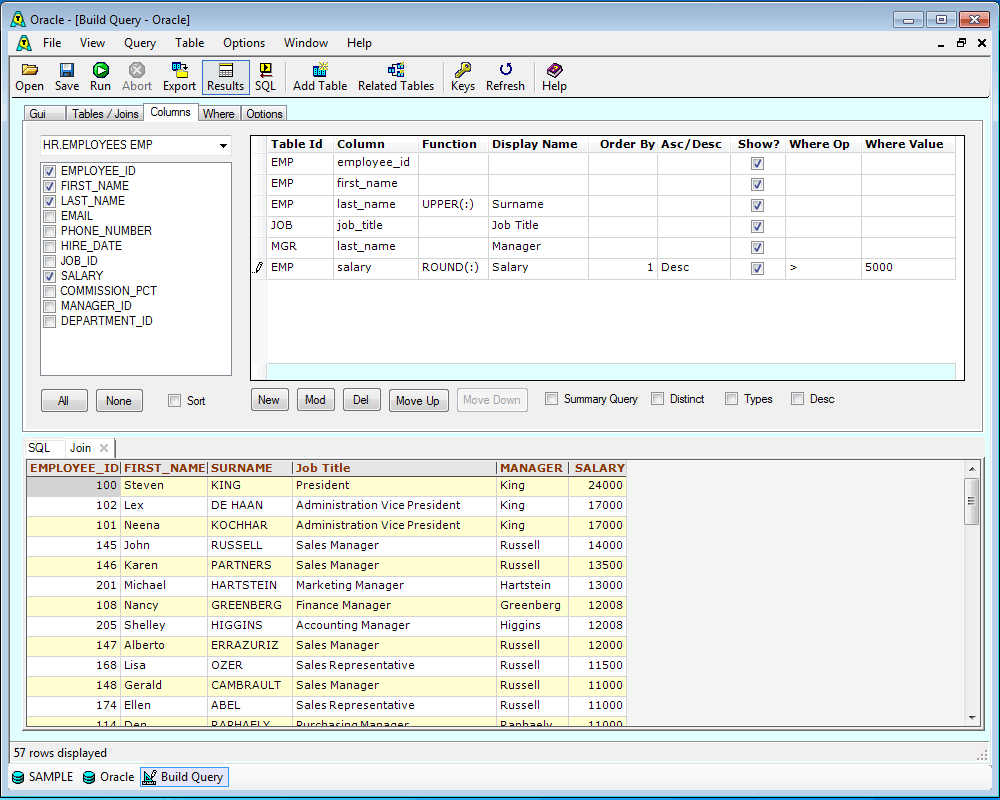
Task: Click the Oracle app icon in the title bar
Action: pyautogui.click(x=18, y=20)
